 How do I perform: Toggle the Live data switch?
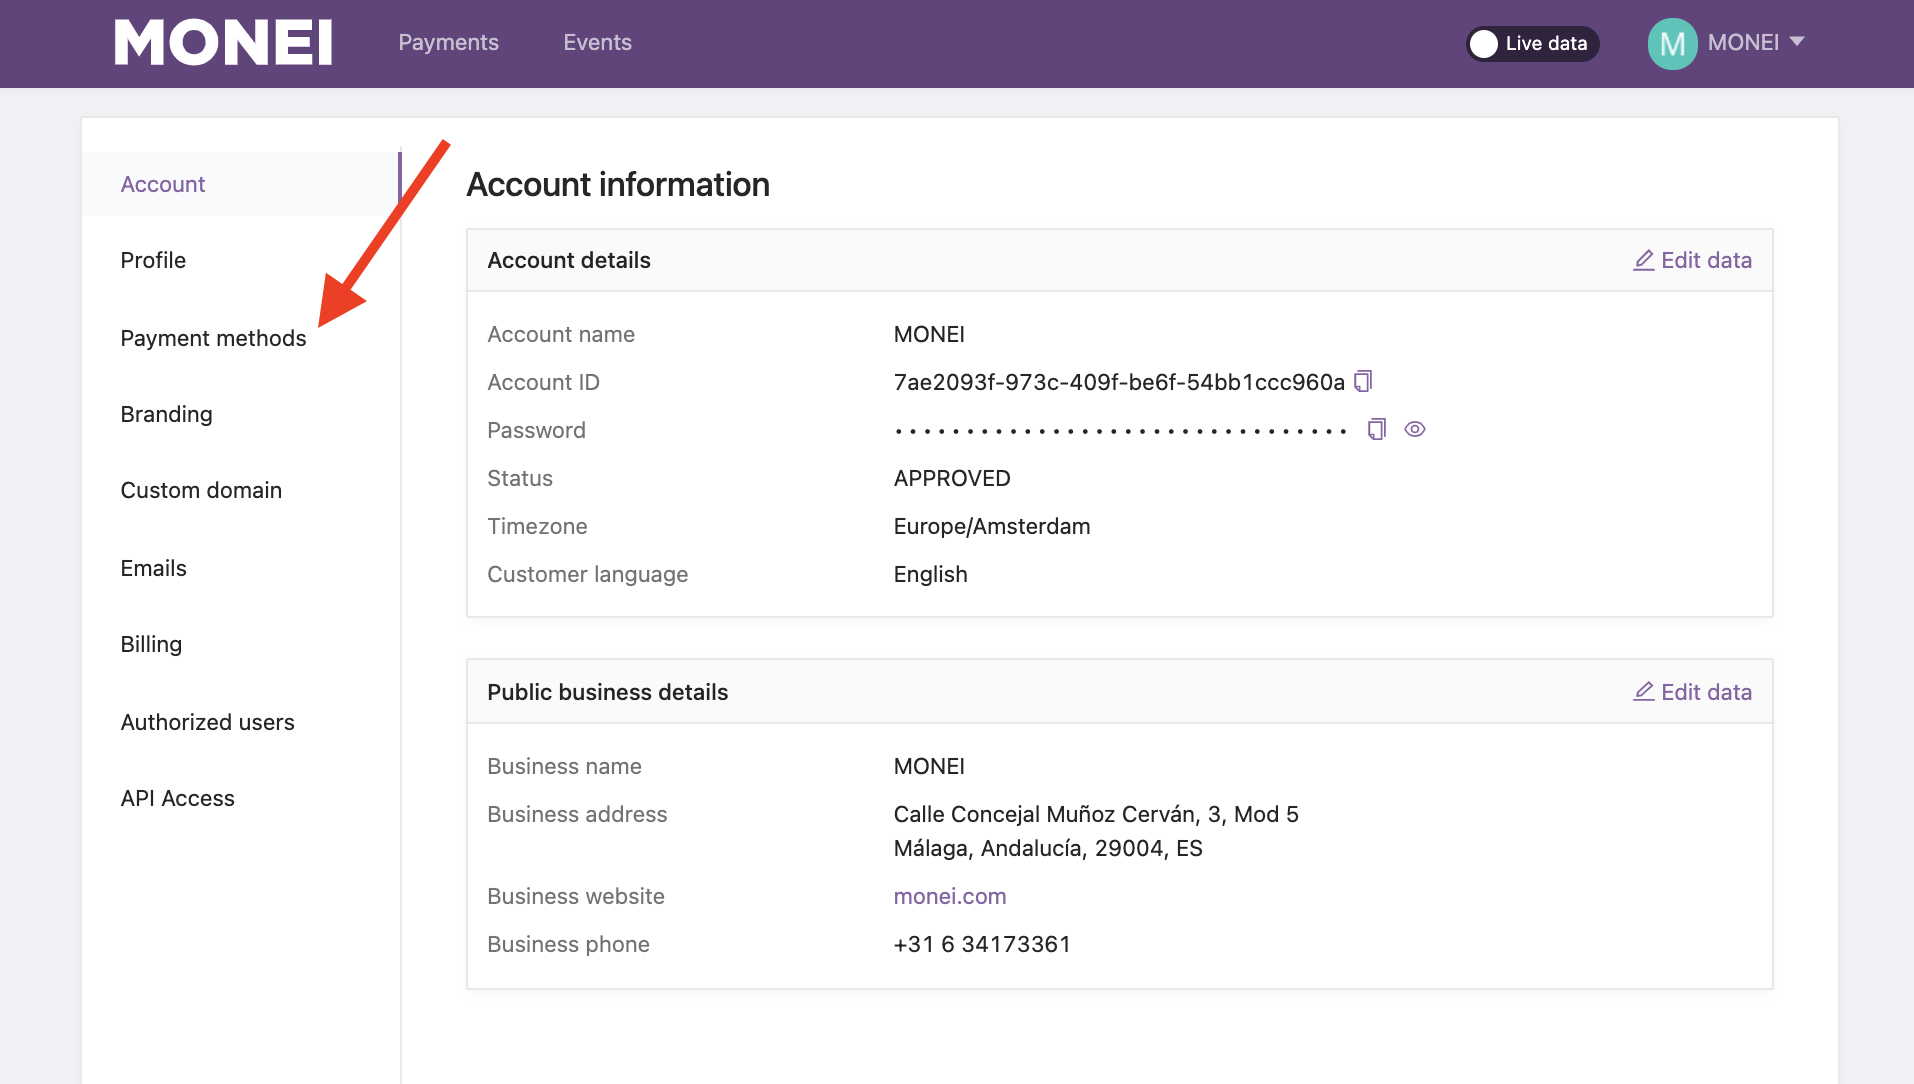point(1532,43)
